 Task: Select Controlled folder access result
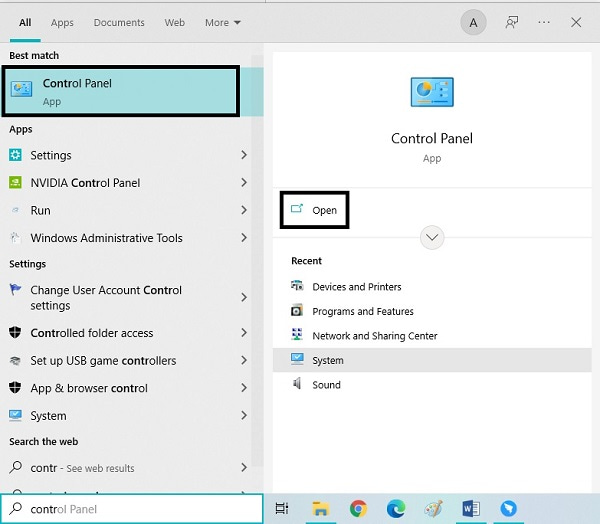point(92,333)
